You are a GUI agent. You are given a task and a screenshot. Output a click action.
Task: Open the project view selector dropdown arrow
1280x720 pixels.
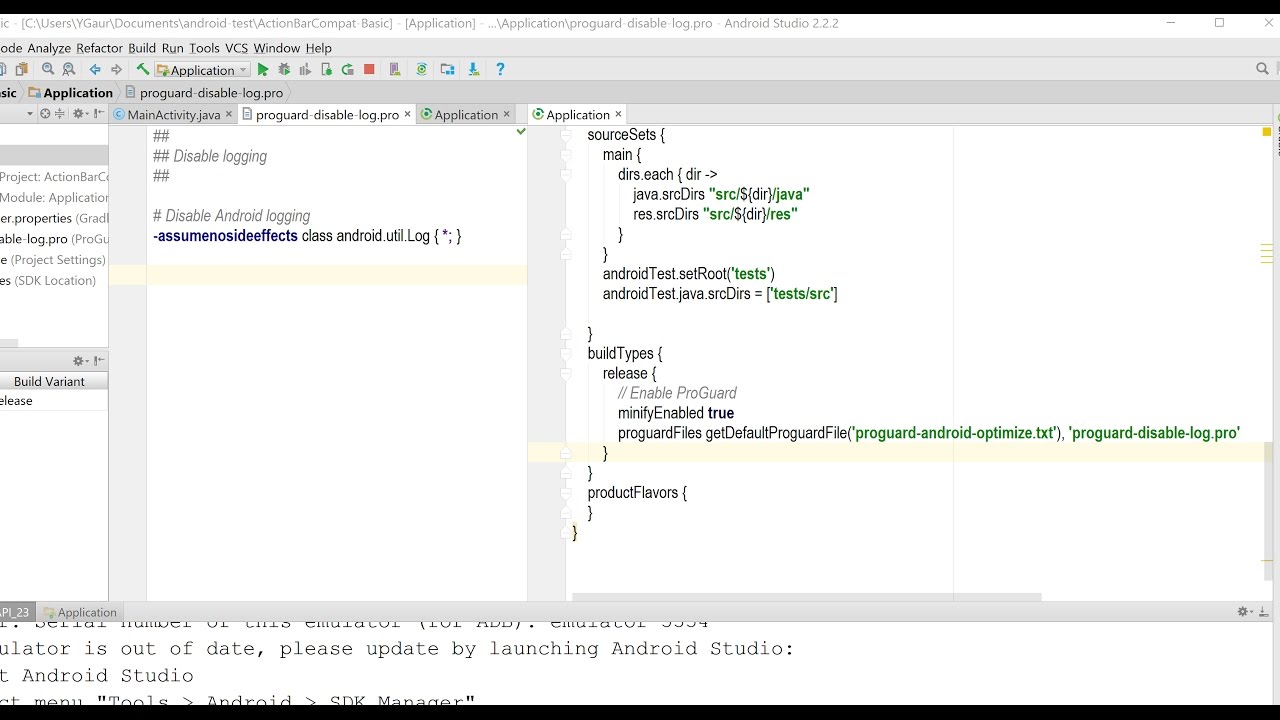coord(30,114)
